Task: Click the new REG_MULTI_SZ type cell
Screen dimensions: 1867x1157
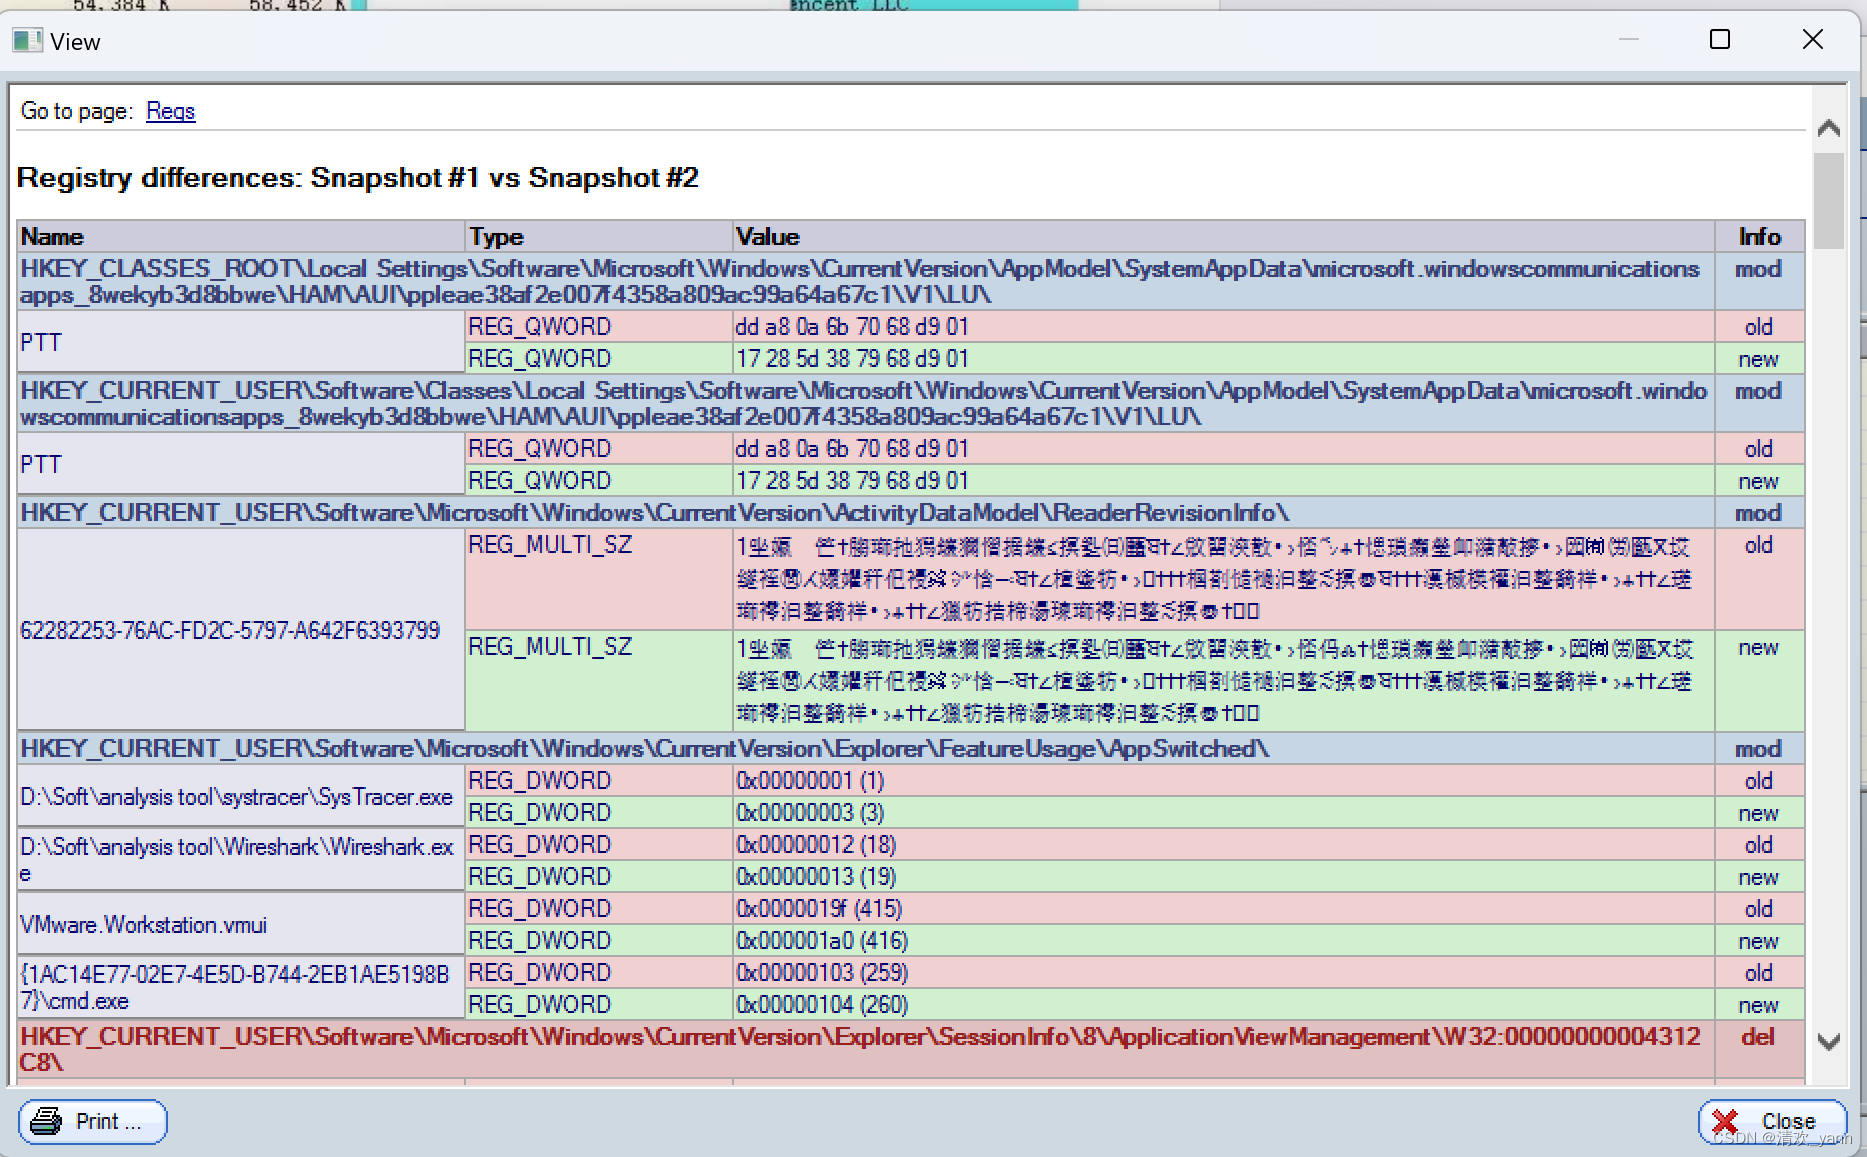Action: pos(599,681)
